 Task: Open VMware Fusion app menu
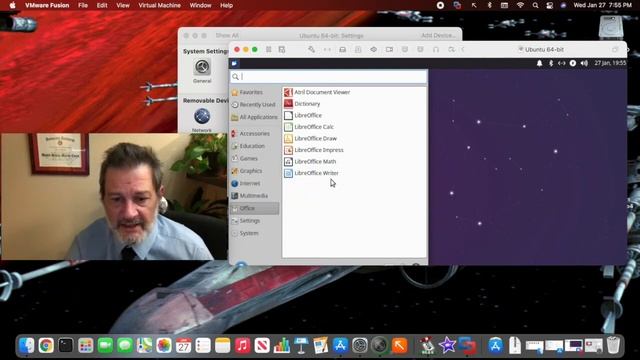(47, 5)
